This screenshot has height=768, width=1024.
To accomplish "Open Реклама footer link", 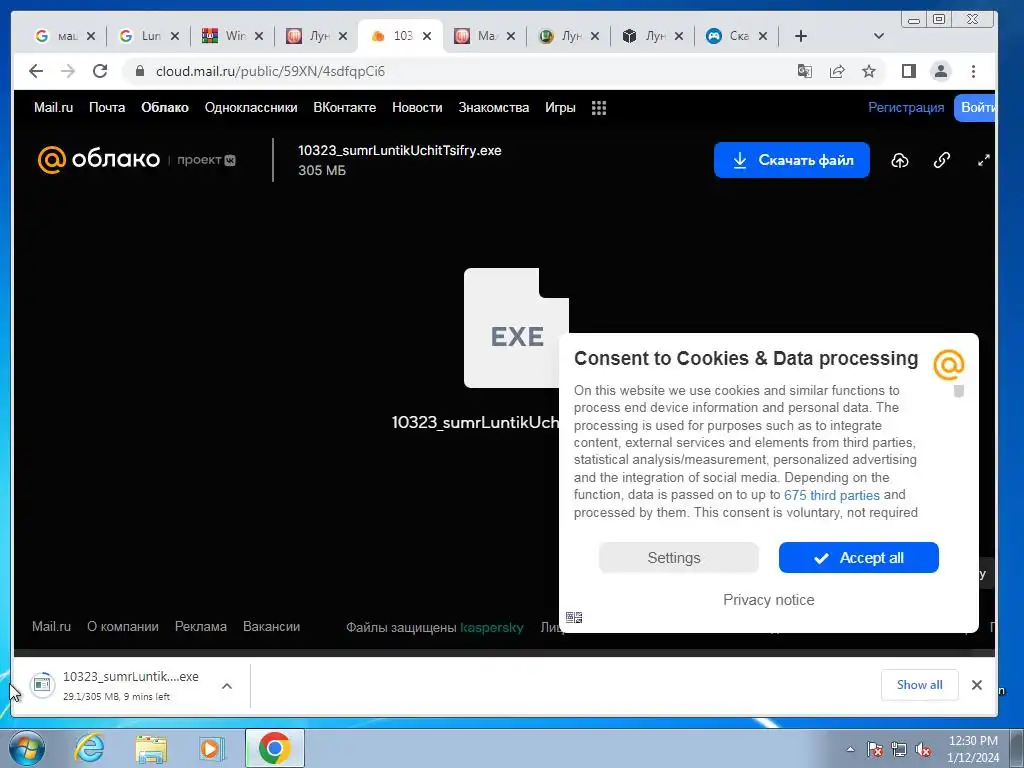I will 200,626.
